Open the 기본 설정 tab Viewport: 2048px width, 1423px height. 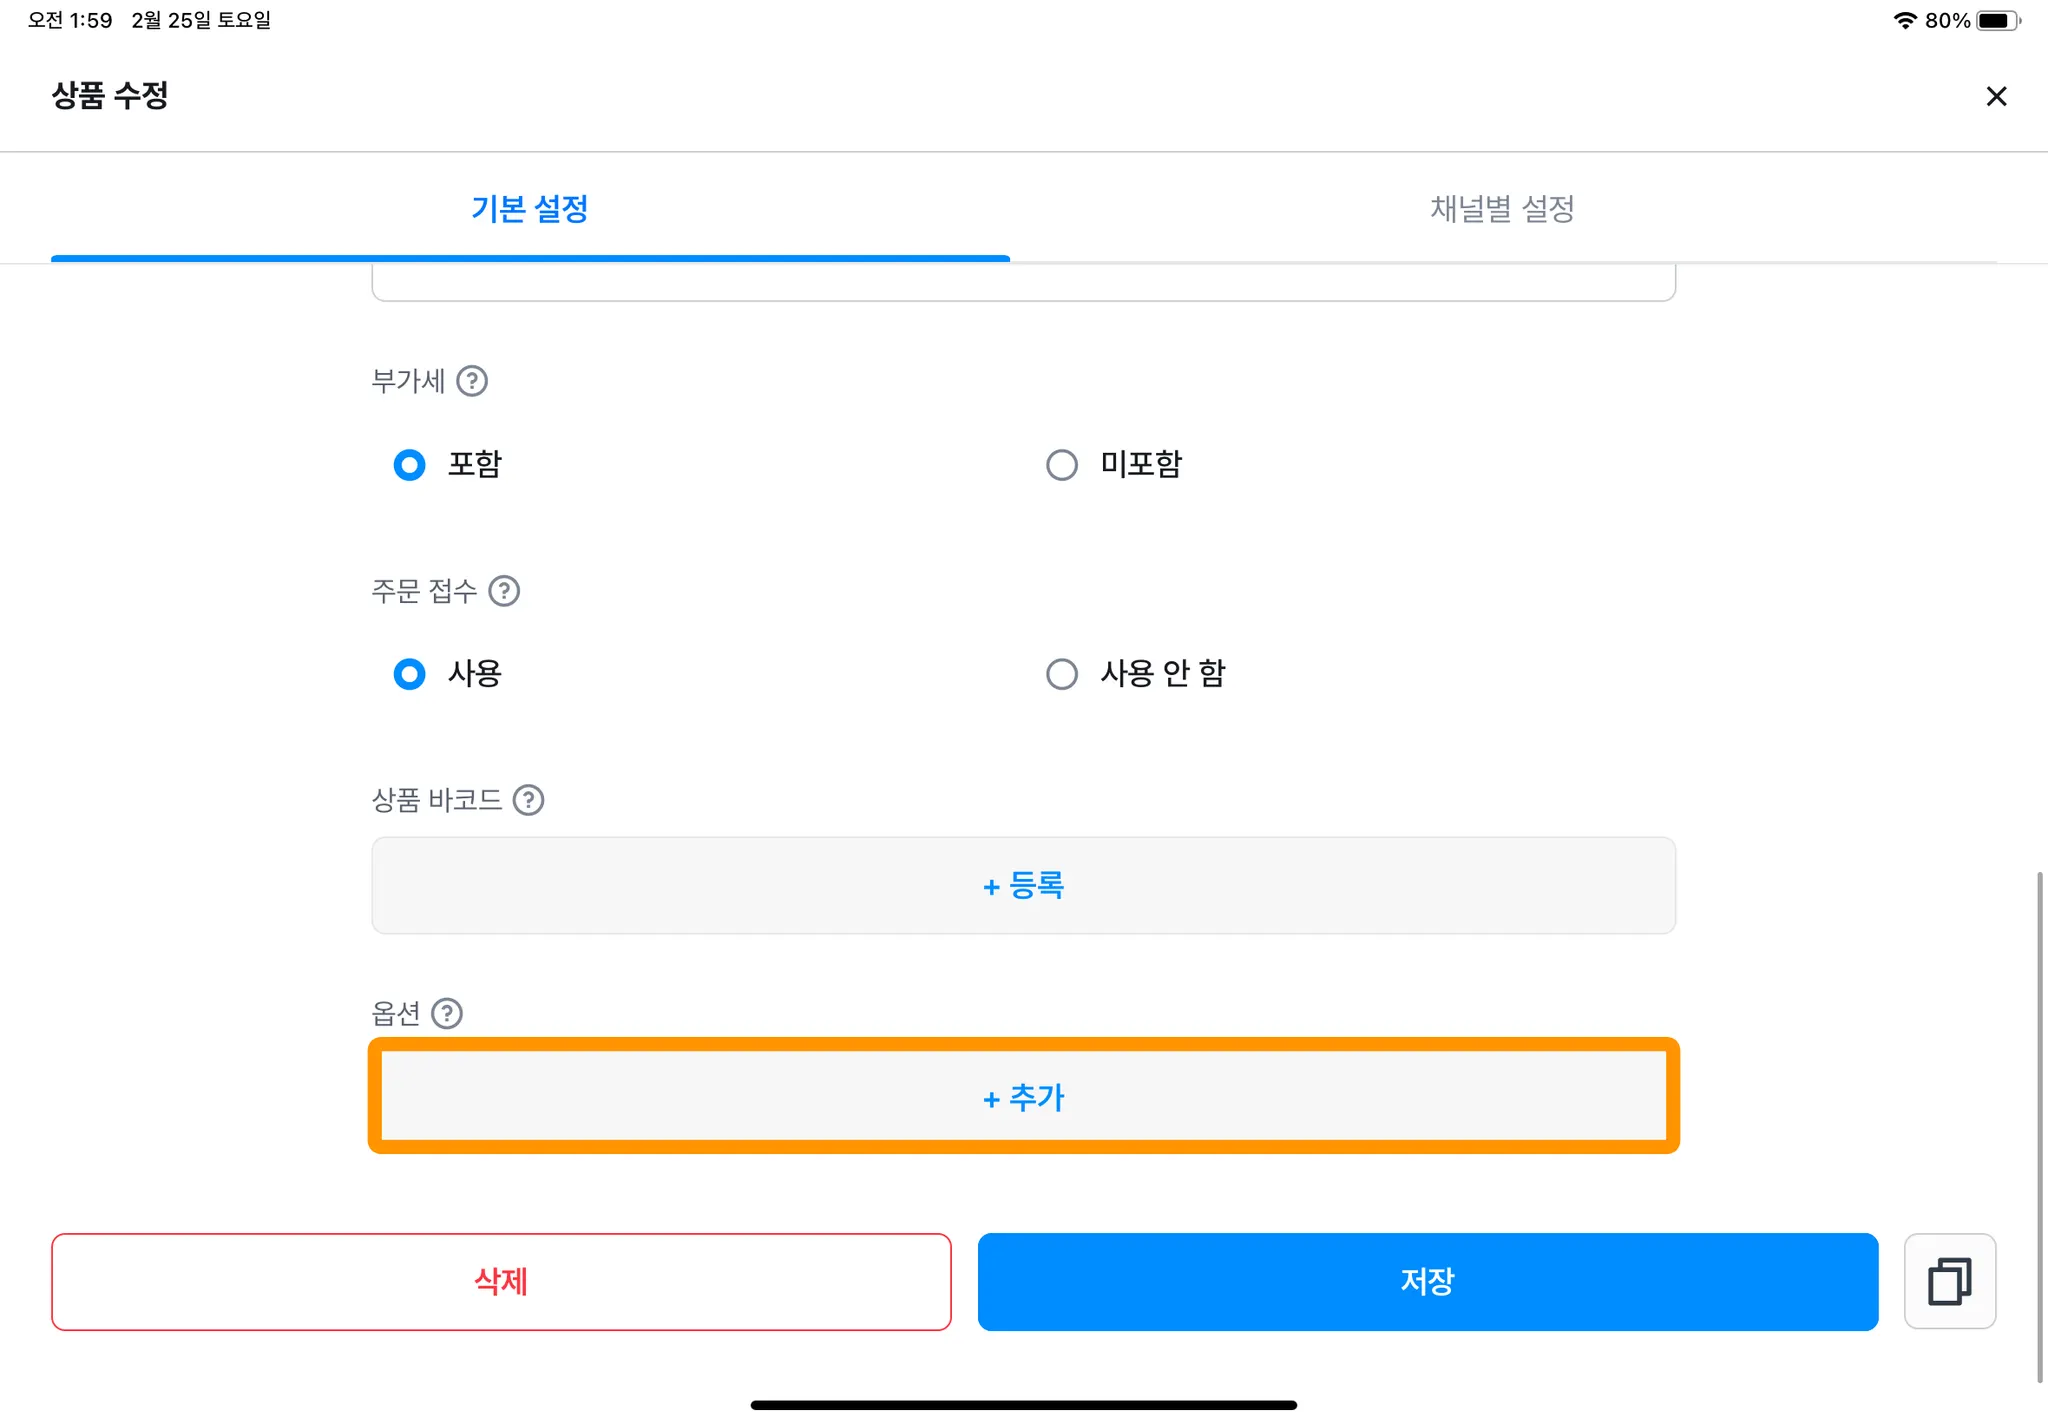(530, 209)
